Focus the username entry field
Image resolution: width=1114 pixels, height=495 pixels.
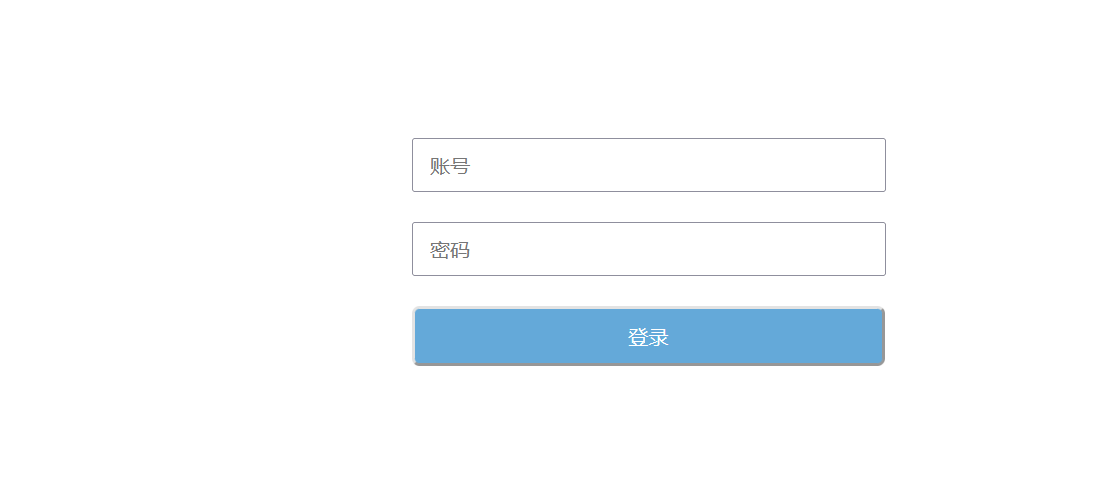[648, 165]
